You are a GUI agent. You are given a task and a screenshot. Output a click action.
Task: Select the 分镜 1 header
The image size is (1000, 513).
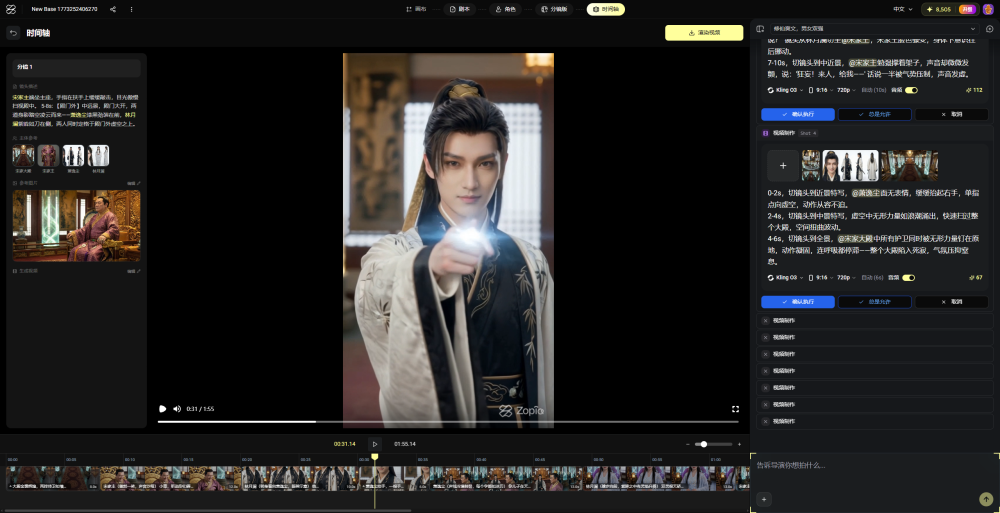click(77, 67)
